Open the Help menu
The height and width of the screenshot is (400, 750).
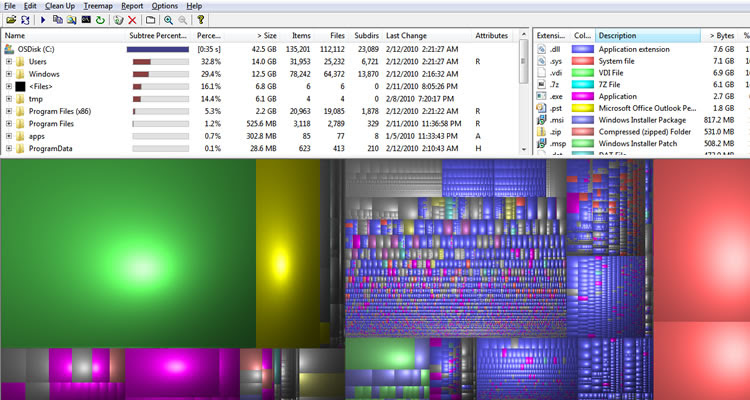194,6
